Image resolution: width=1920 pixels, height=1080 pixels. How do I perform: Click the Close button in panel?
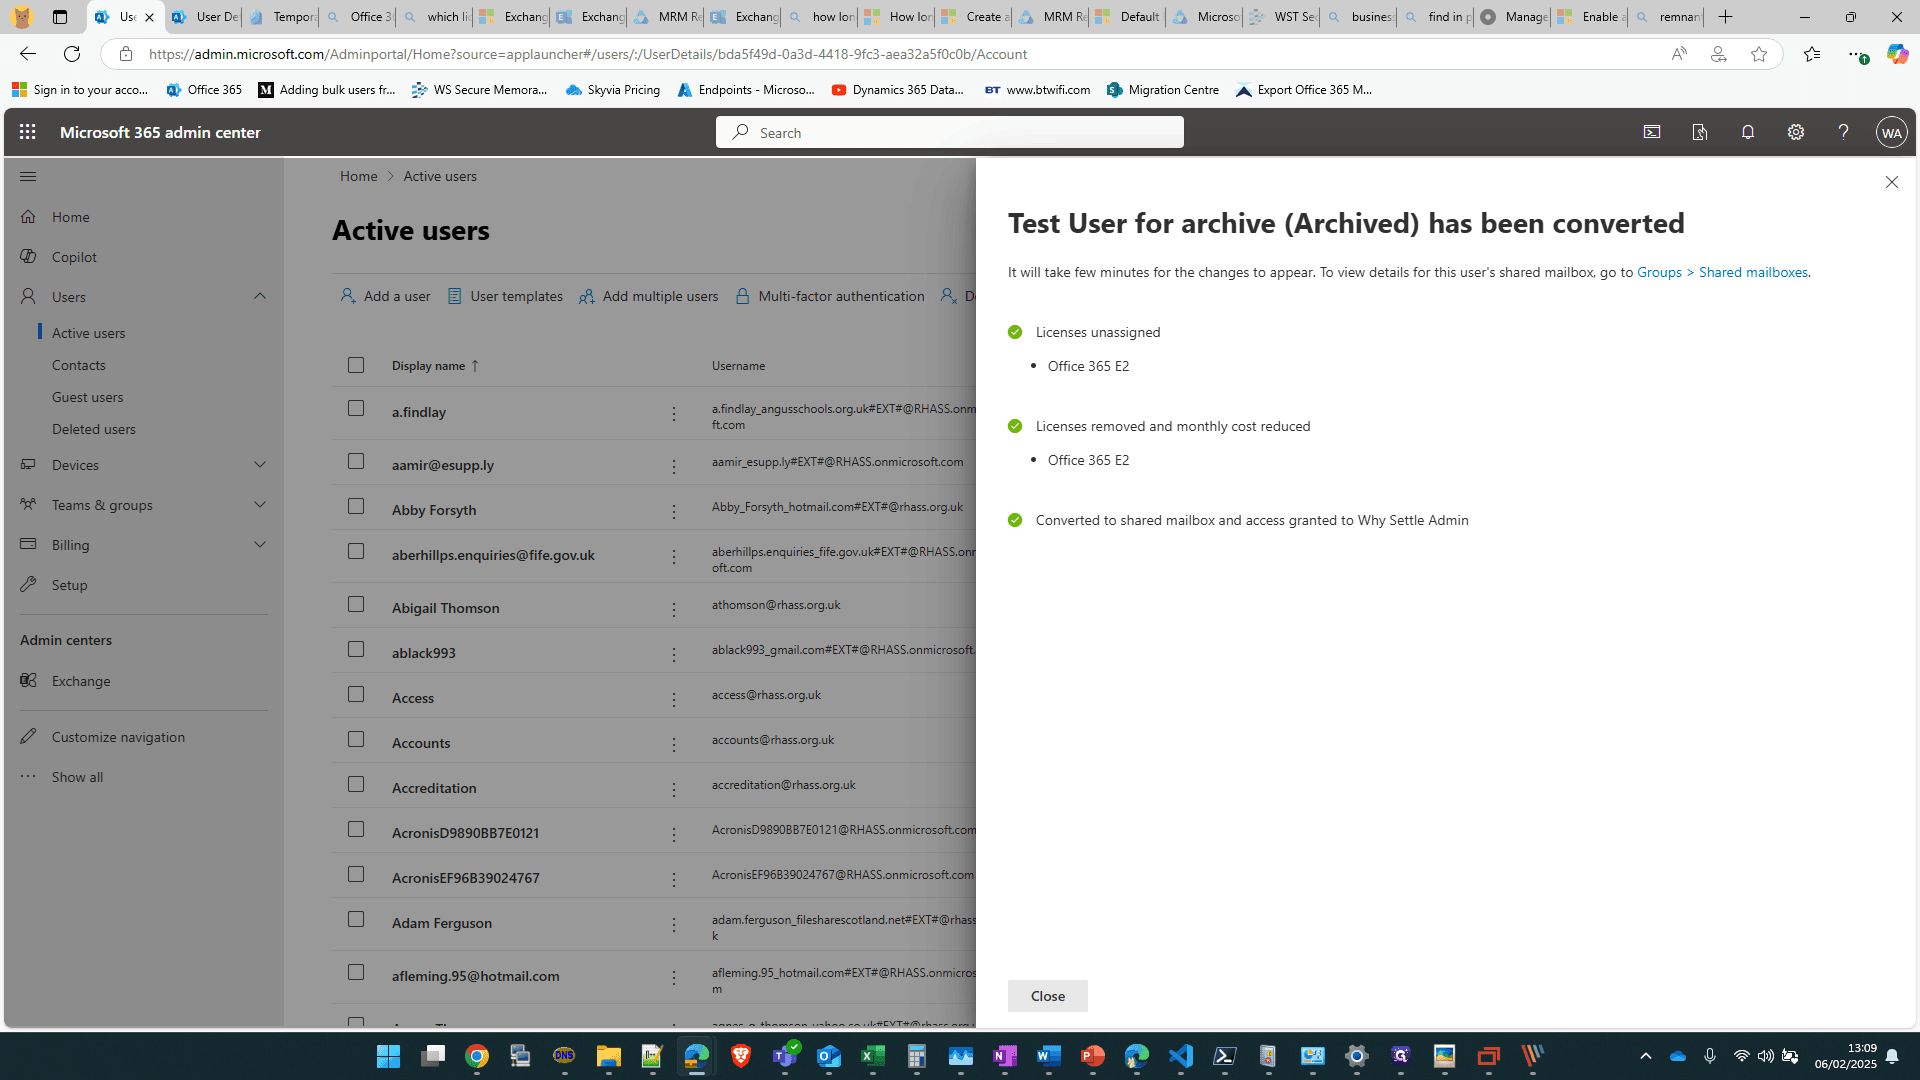[x=1047, y=996]
